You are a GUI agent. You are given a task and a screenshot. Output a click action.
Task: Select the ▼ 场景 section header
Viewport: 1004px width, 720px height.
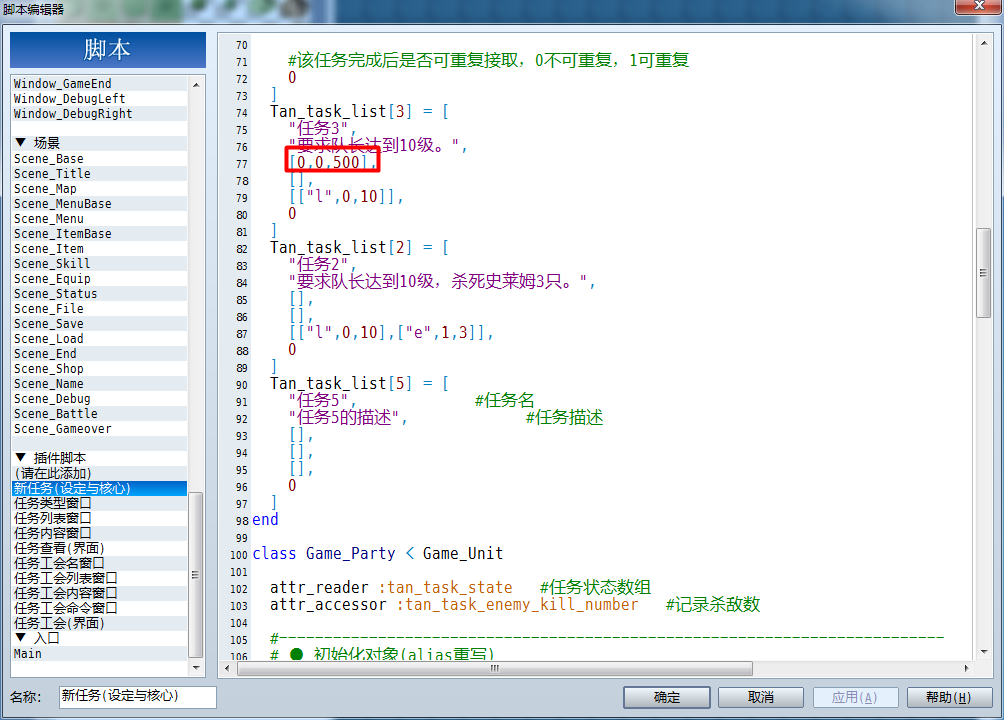coord(100,143)
